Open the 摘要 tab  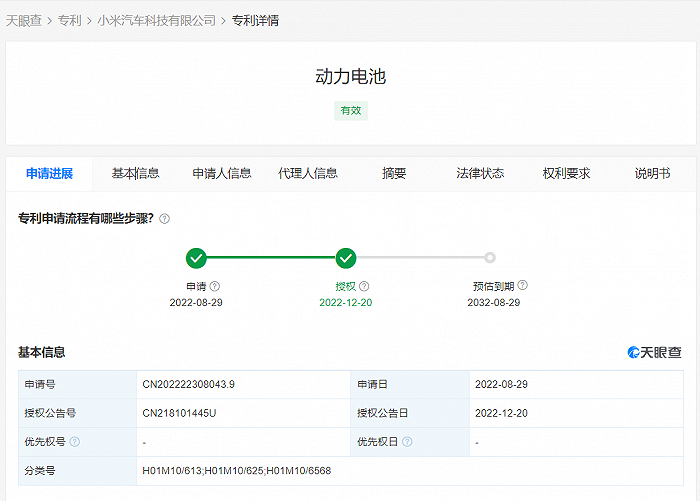click(x=394, y=174)
